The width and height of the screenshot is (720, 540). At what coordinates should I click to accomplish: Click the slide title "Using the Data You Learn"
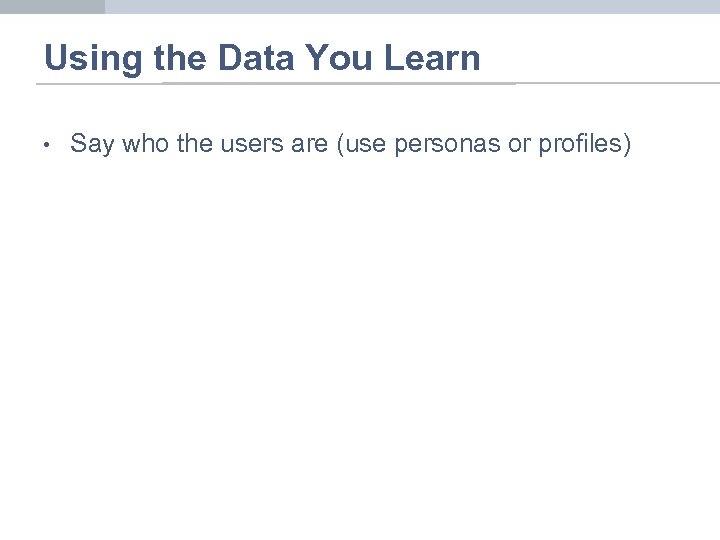(262, 58)
